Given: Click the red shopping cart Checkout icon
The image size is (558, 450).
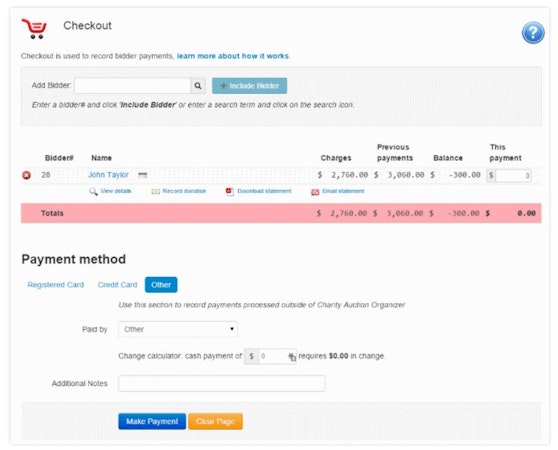Looking at the screenshot, I should point(34,28).
